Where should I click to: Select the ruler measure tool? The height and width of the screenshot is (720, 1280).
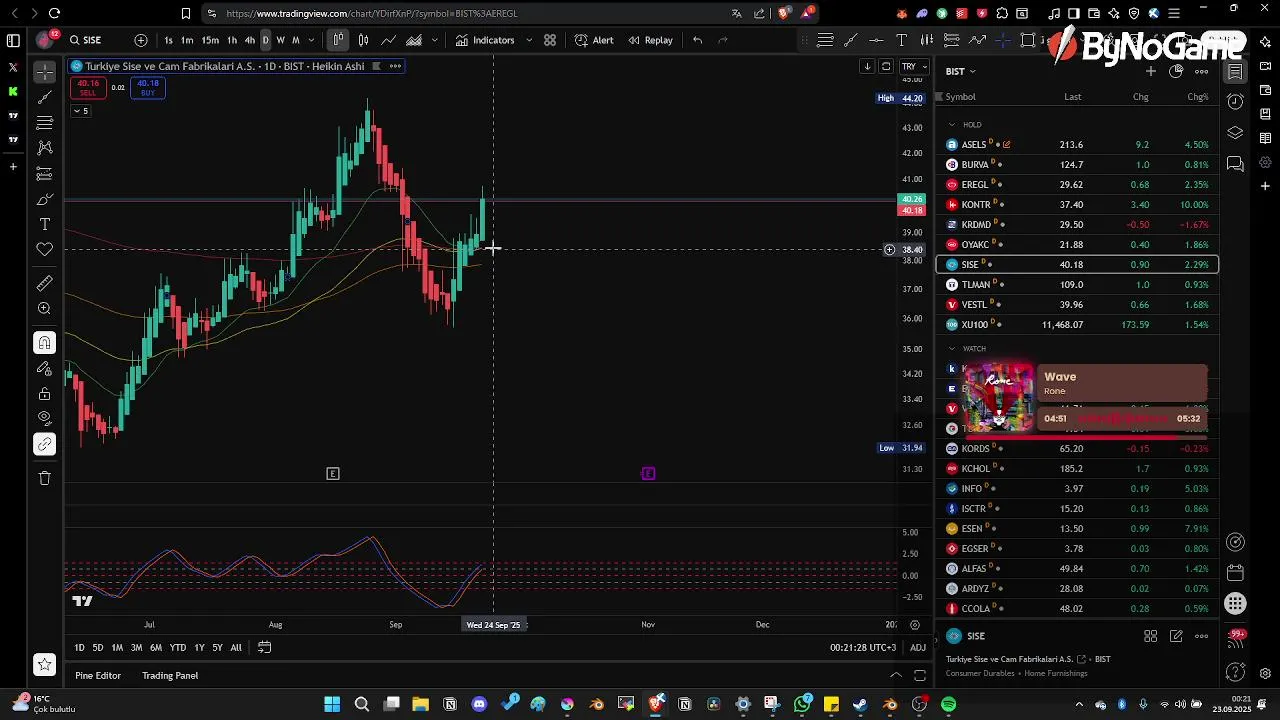click(44, 284)
